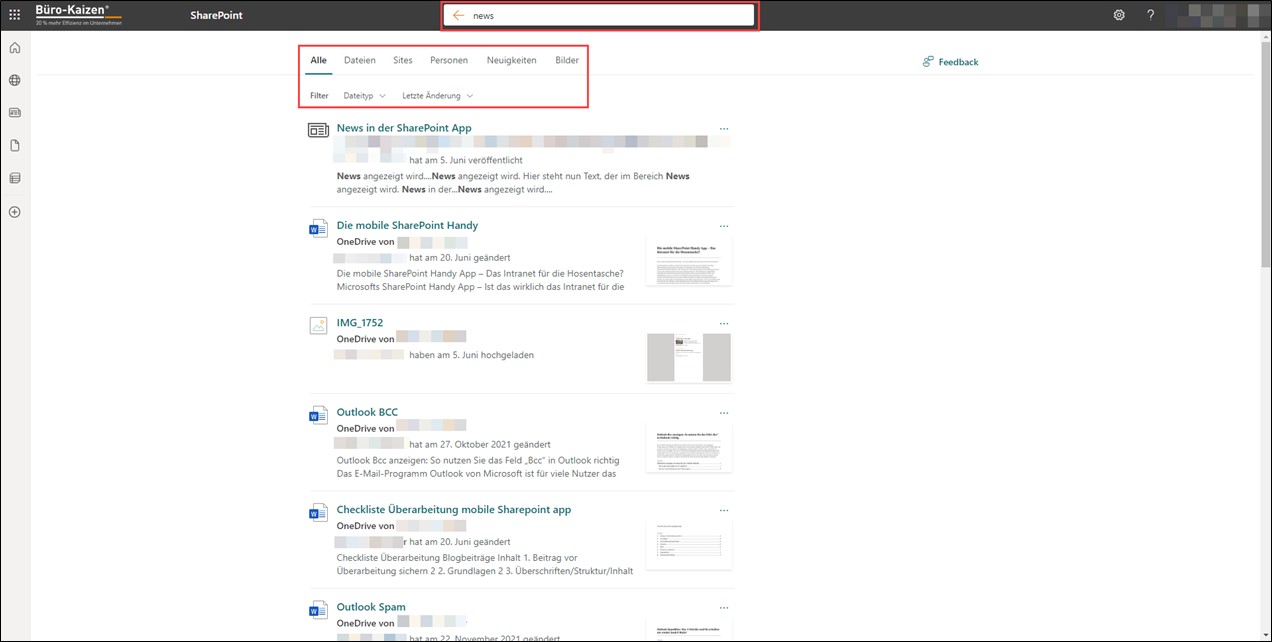Image resolution: width=1272 pixels, height=642 pixels.
Task: Open more options for IMG_1752
Action: click(724, 323)
